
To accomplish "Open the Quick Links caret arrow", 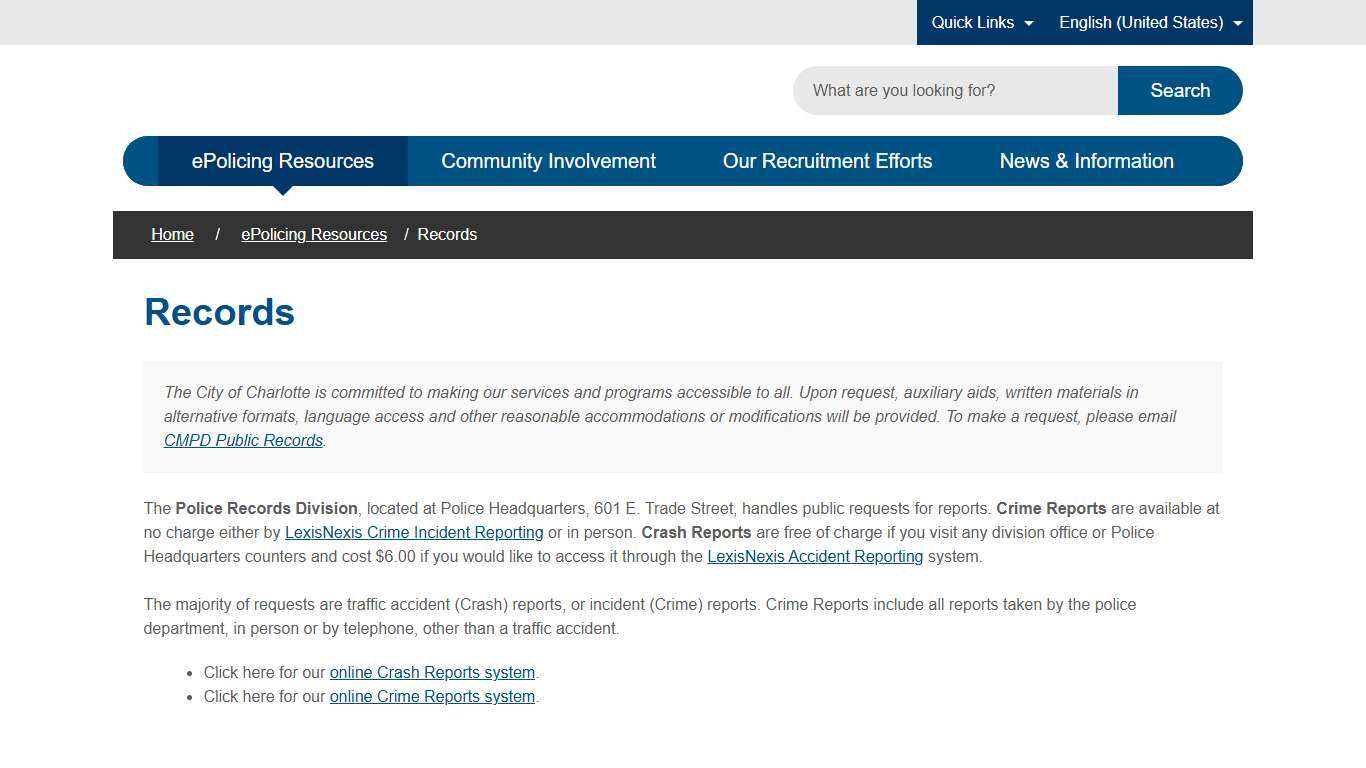I will (x=1031, y=23).
